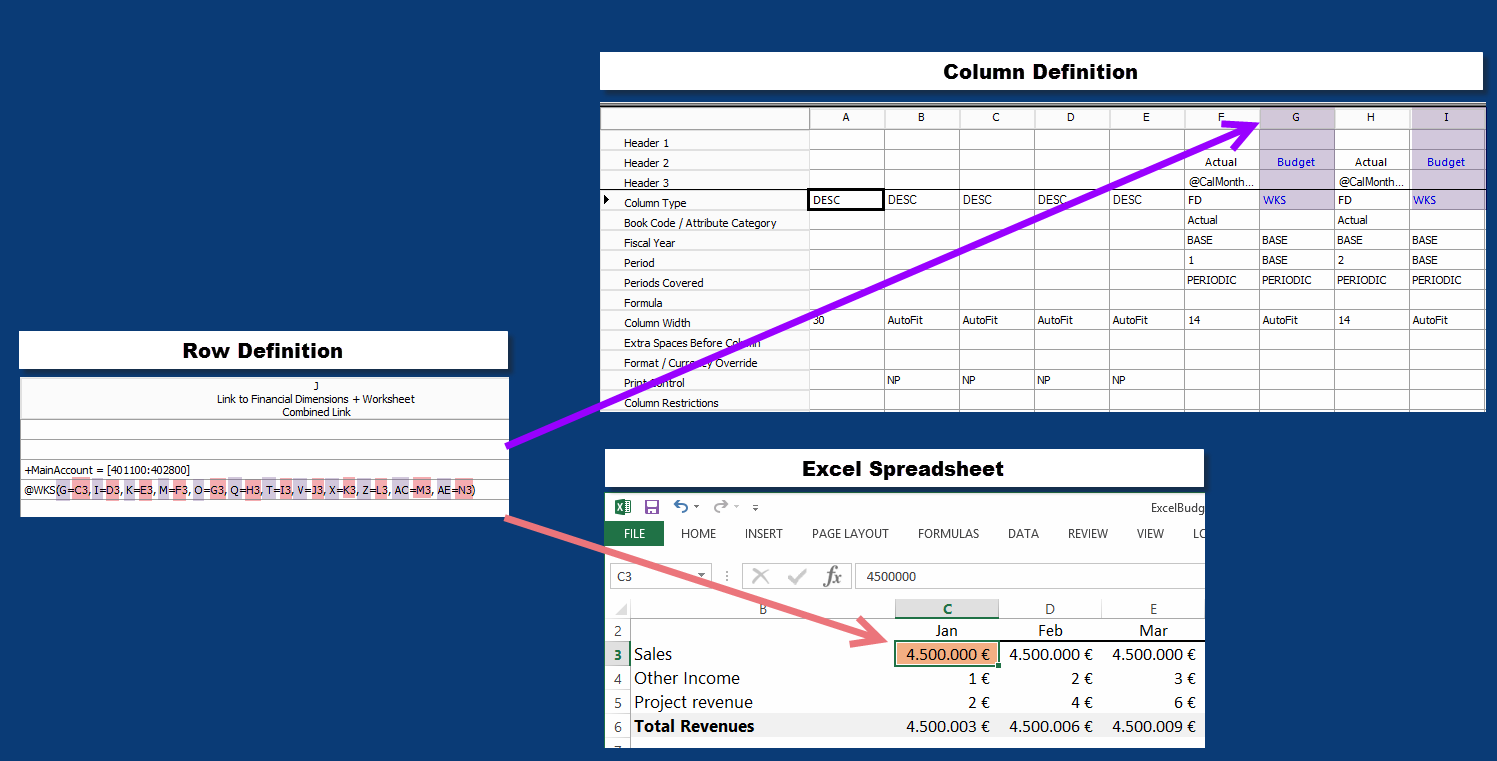The width and height of the screenshot is (1497, 761).
Task: Select column D header in Excel
Action: tap(1050, 609)
